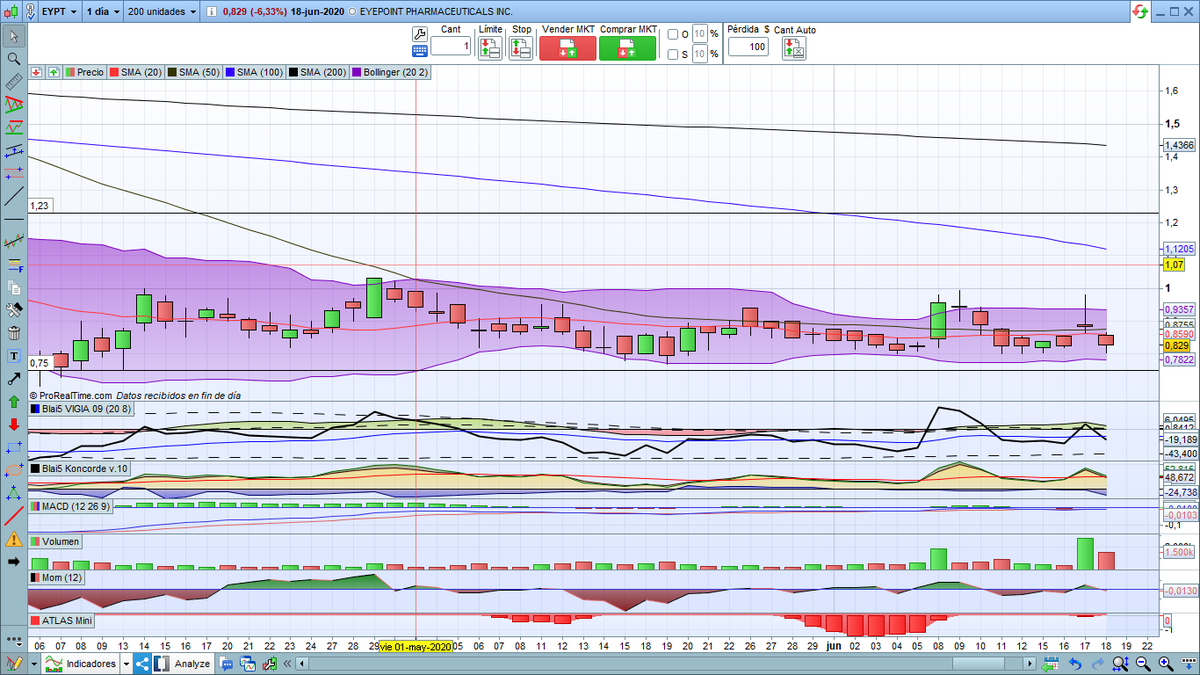Activate the magnifier zoom tool

[14, 59]
